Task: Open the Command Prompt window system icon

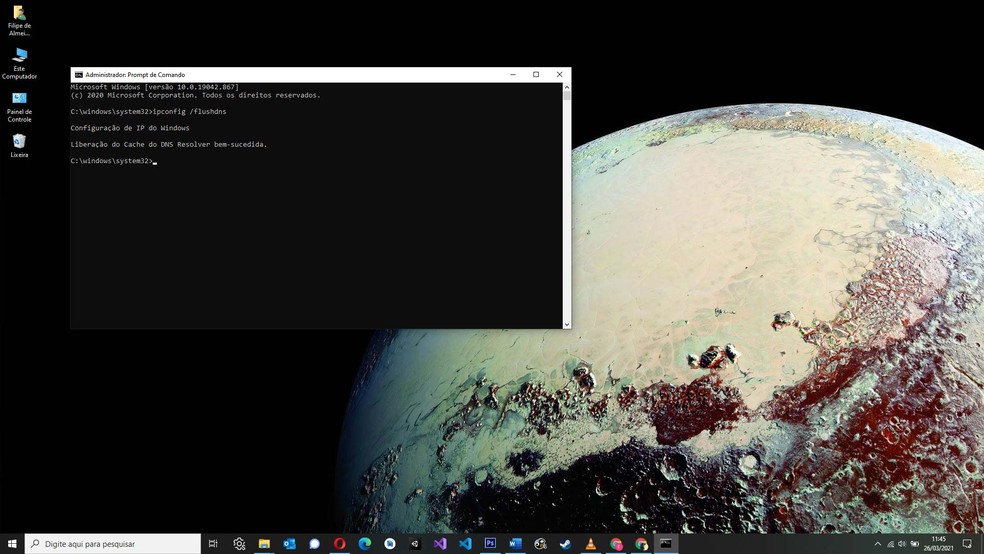Action: 78,75
